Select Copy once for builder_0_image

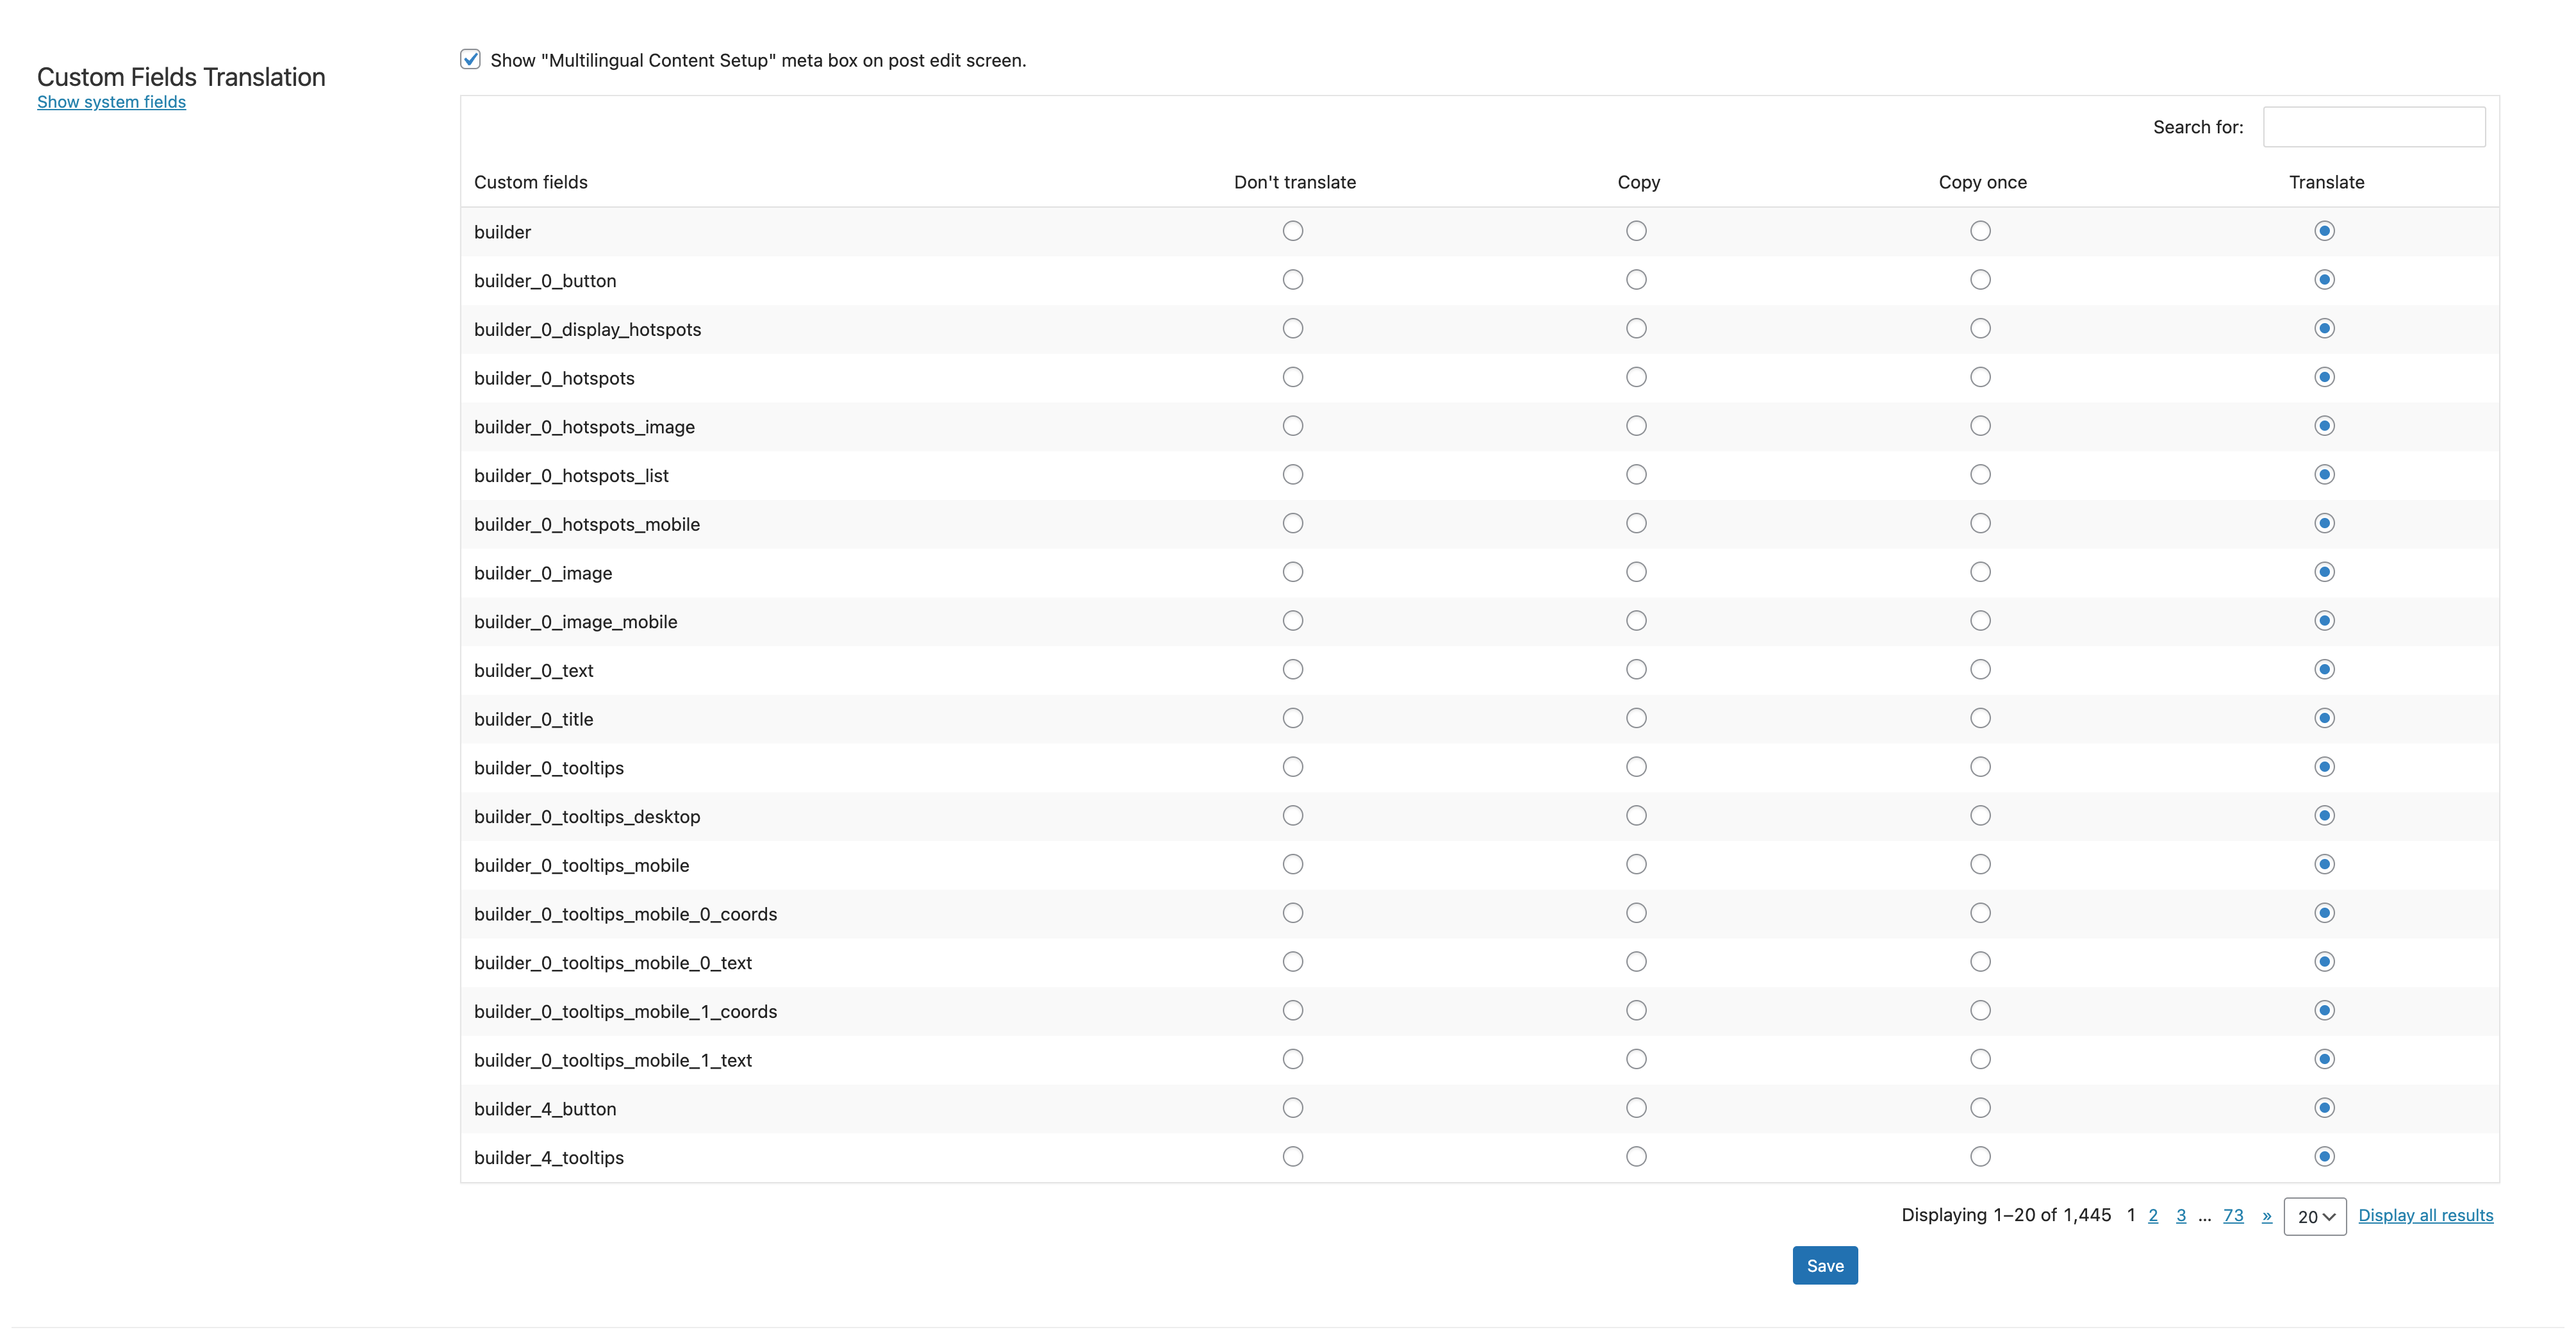tap(1980, 572)
